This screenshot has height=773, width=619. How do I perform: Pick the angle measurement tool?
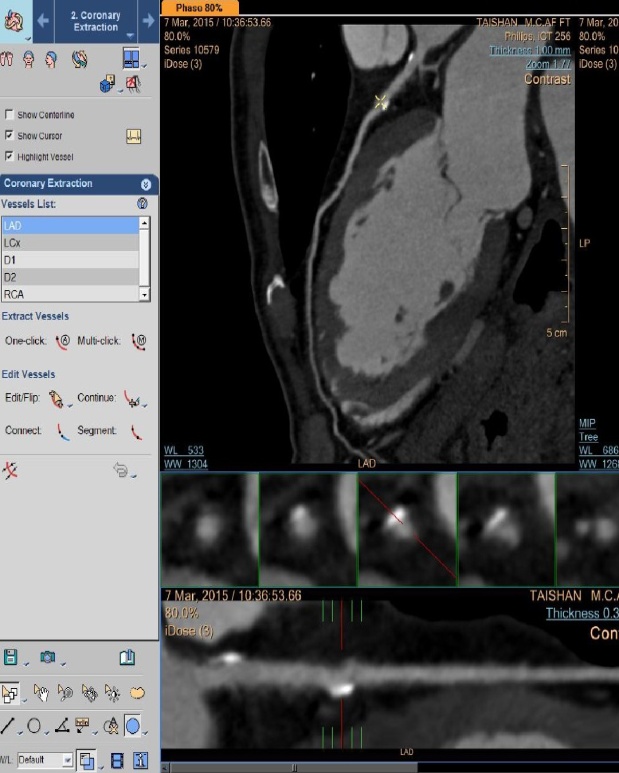(62, 725)
